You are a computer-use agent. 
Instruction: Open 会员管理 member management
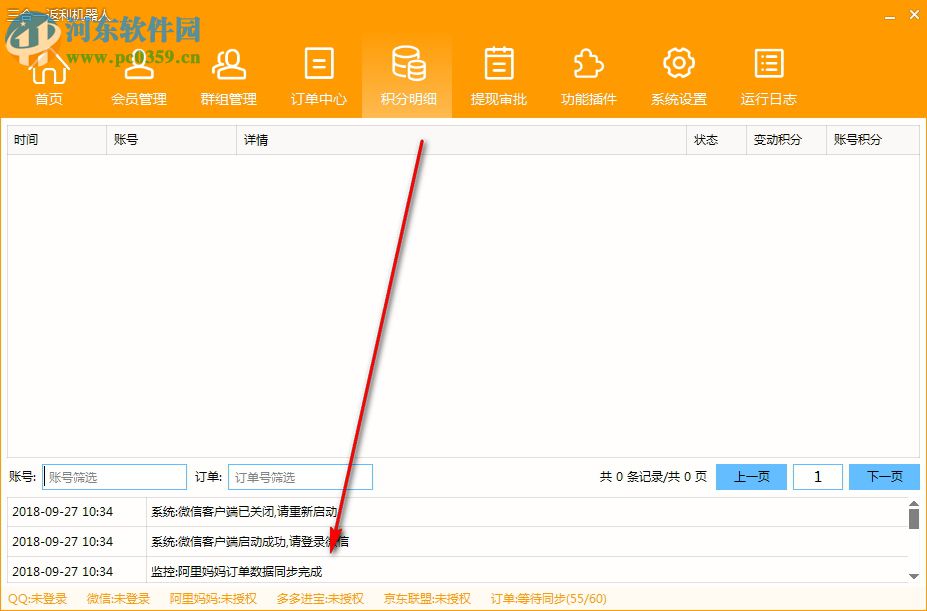click(138, 75)
